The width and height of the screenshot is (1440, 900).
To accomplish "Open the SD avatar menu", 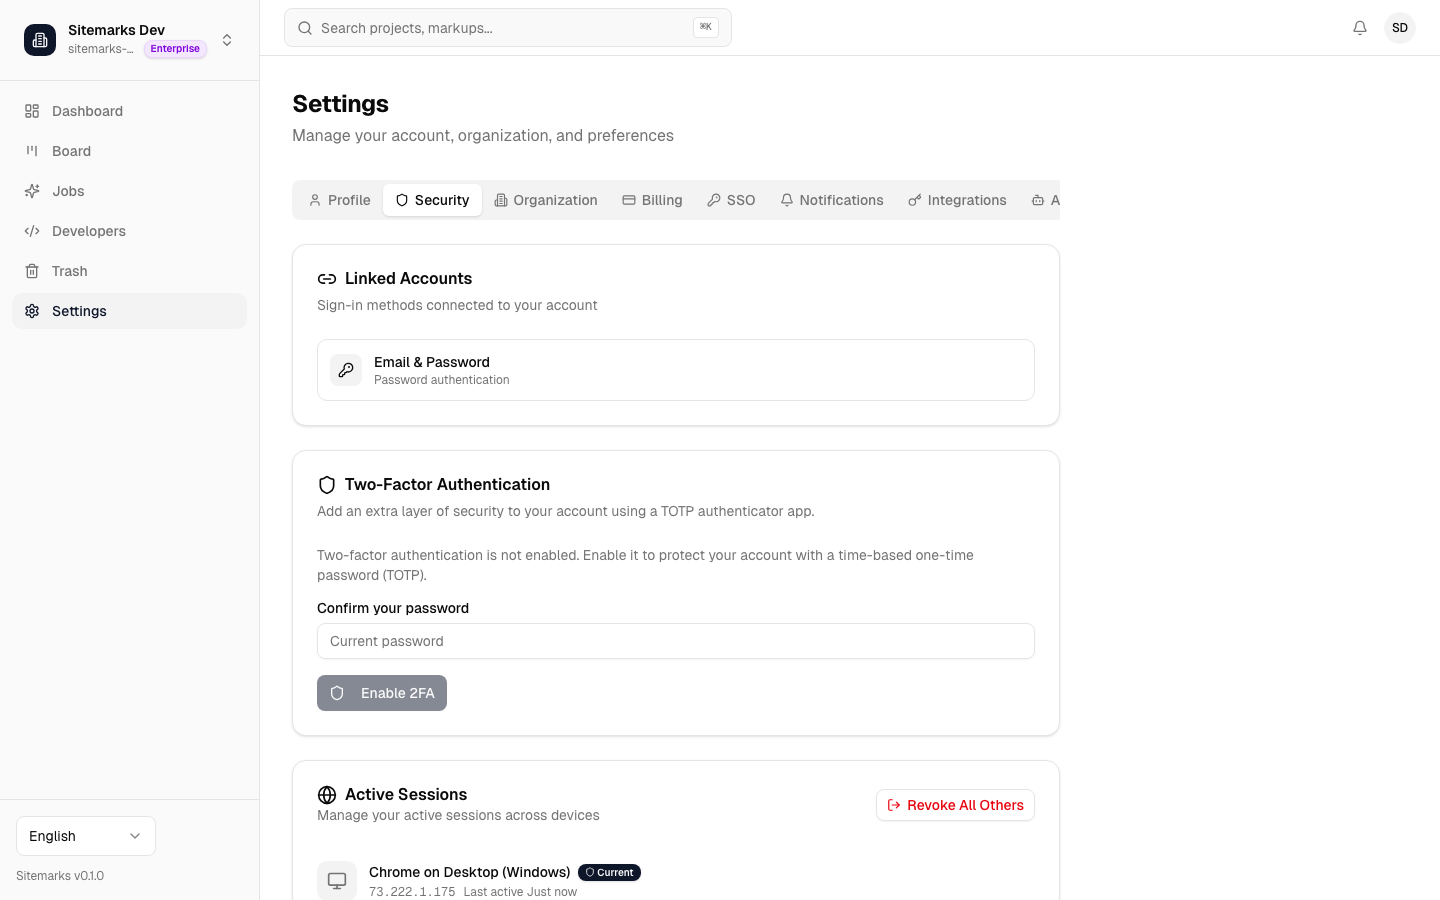I will coord(1399,27).
